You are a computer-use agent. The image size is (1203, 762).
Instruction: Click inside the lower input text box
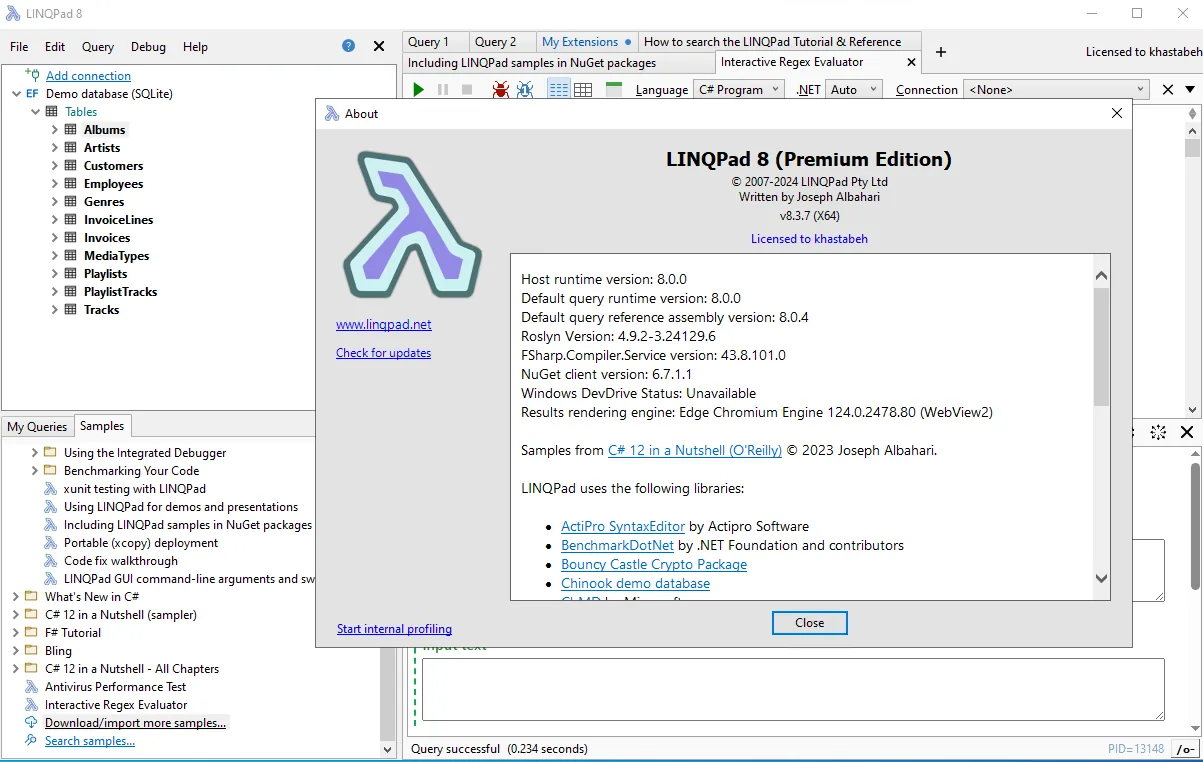click(793, 689)
